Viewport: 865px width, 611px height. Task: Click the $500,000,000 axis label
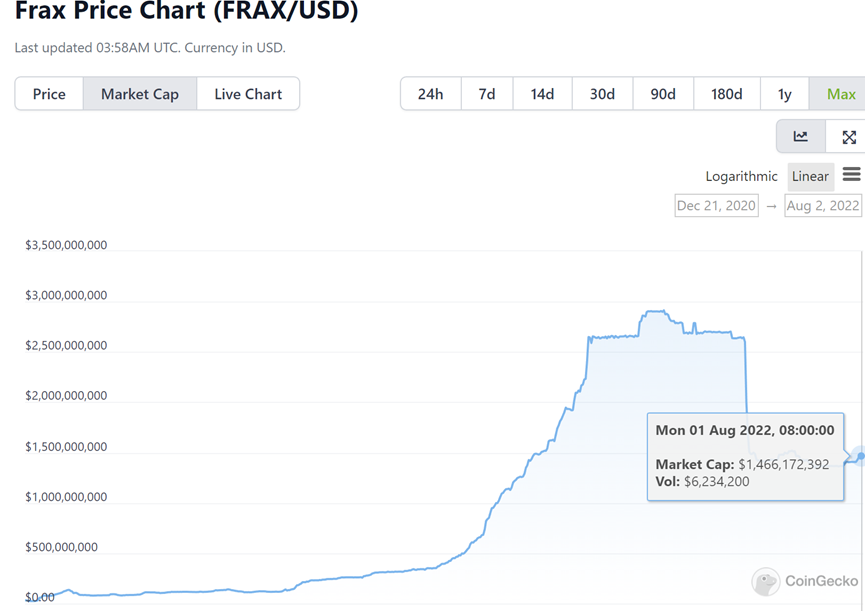[x=61, y=546]
